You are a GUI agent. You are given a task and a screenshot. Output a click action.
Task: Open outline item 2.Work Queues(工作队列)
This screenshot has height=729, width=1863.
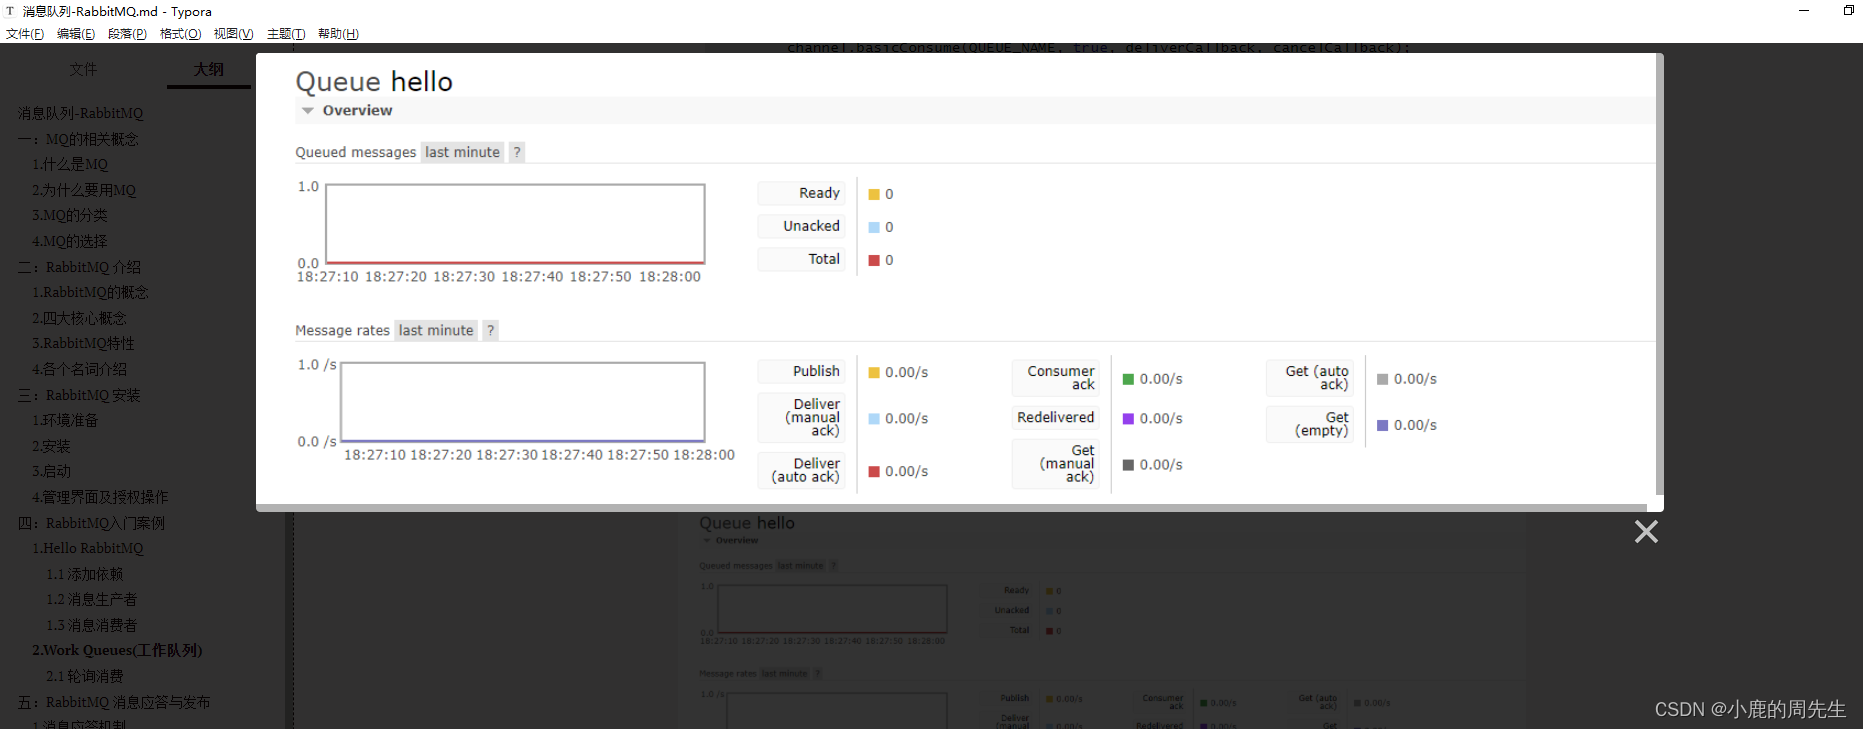(x=117, y=650)
